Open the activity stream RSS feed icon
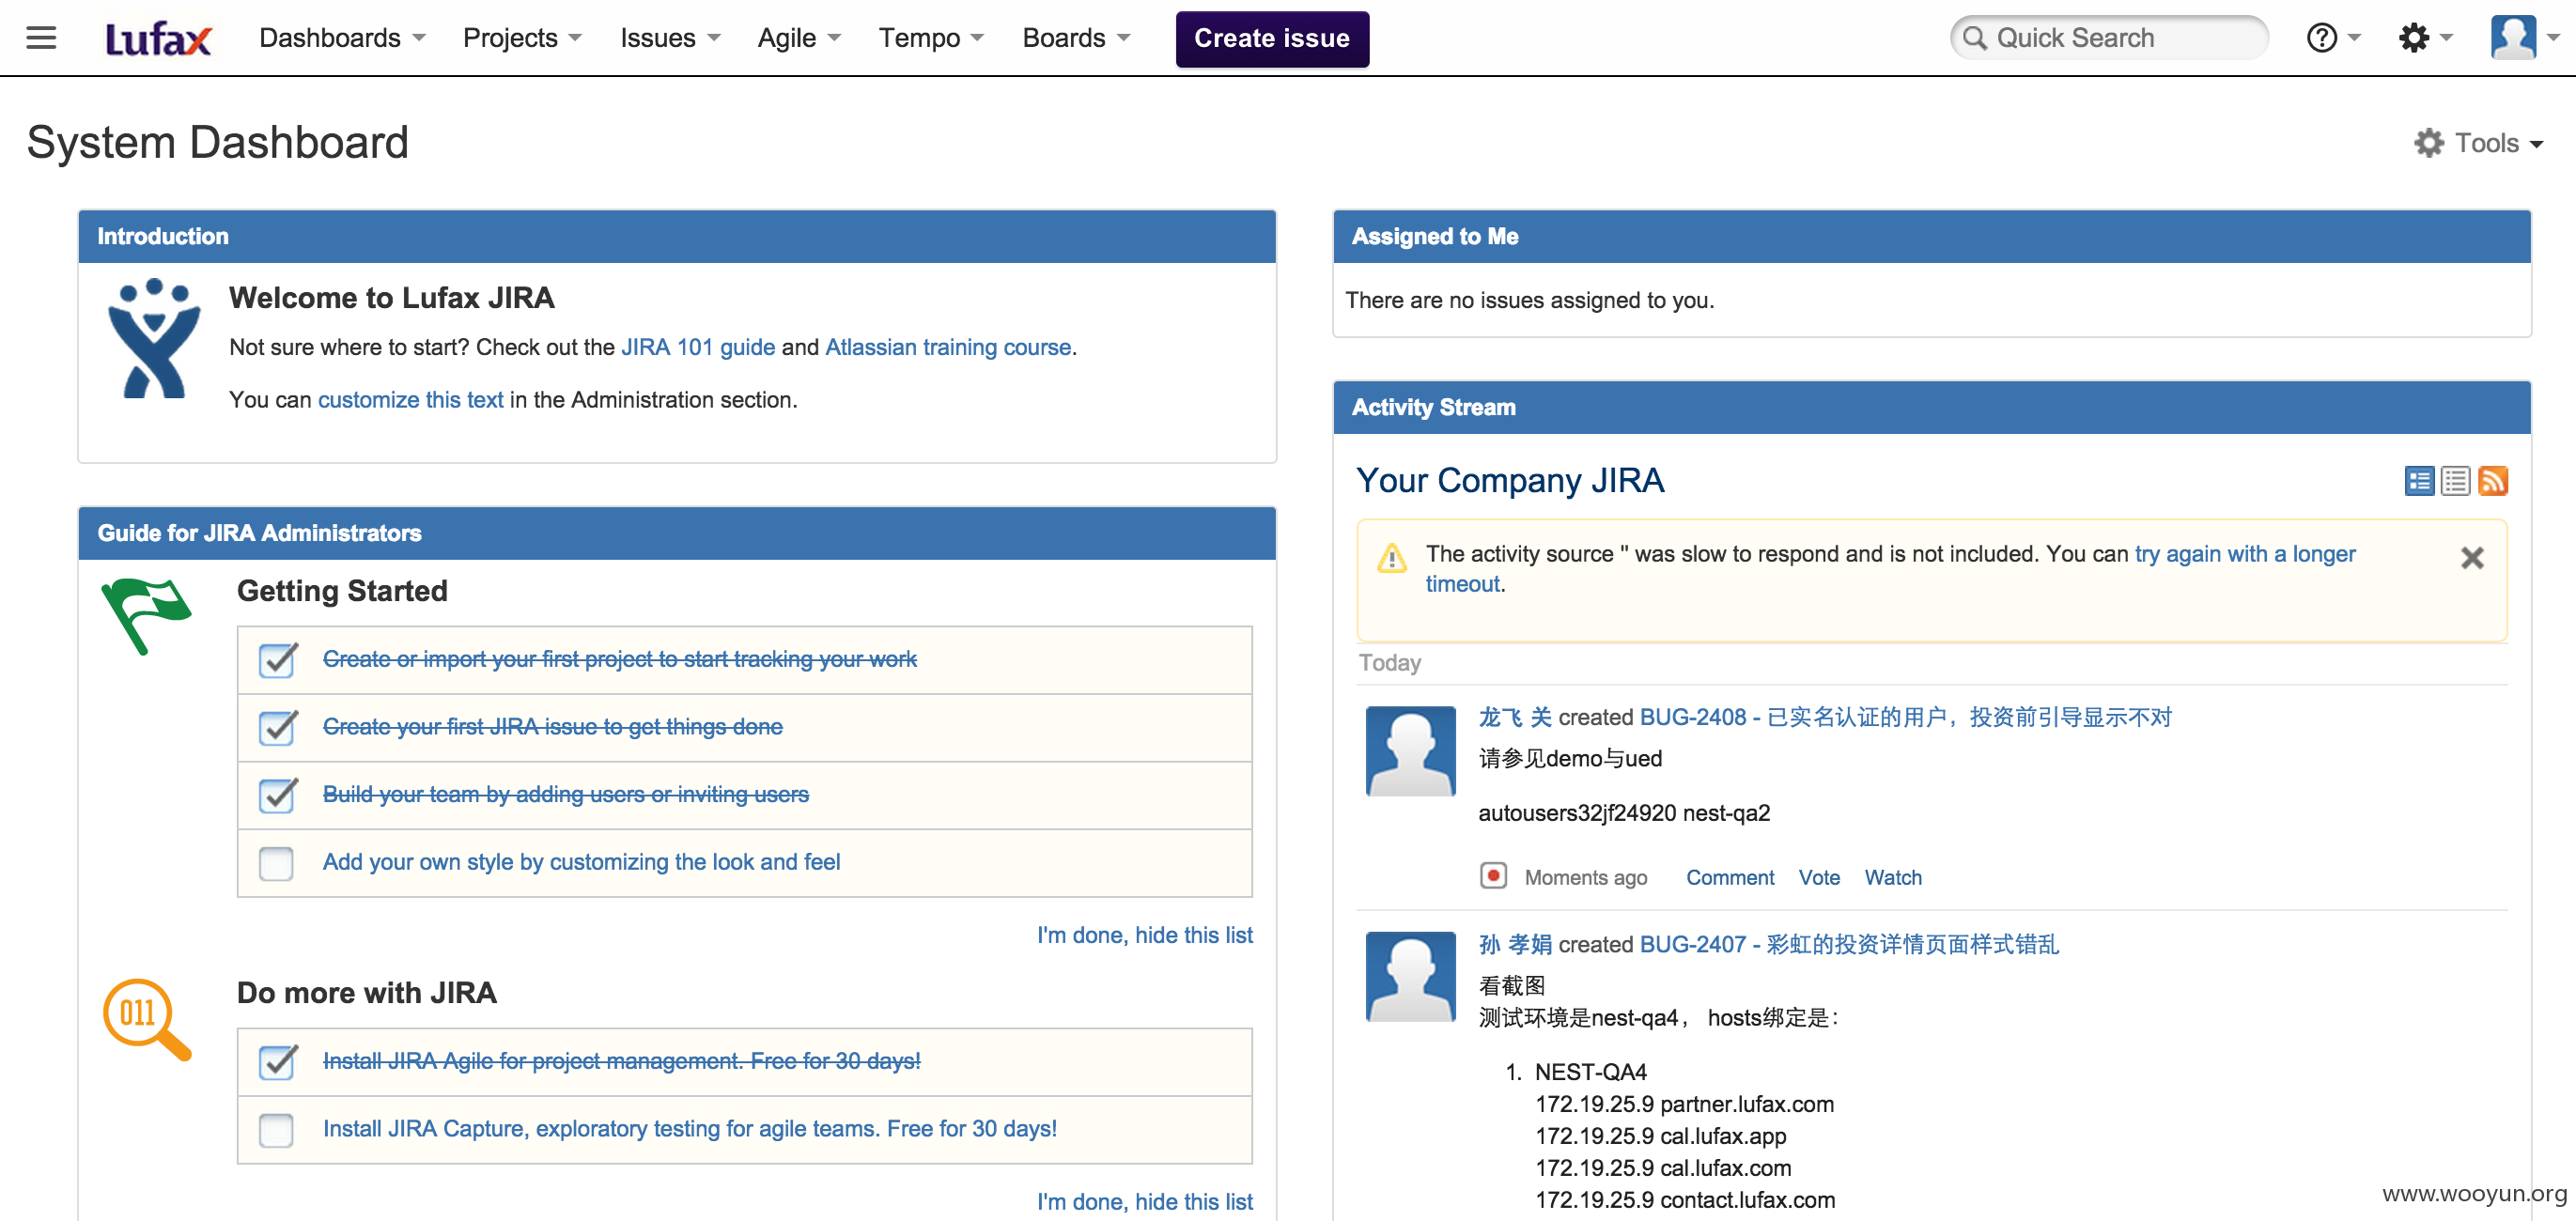This screenshot has height=1221, width=2576. 2492,481
